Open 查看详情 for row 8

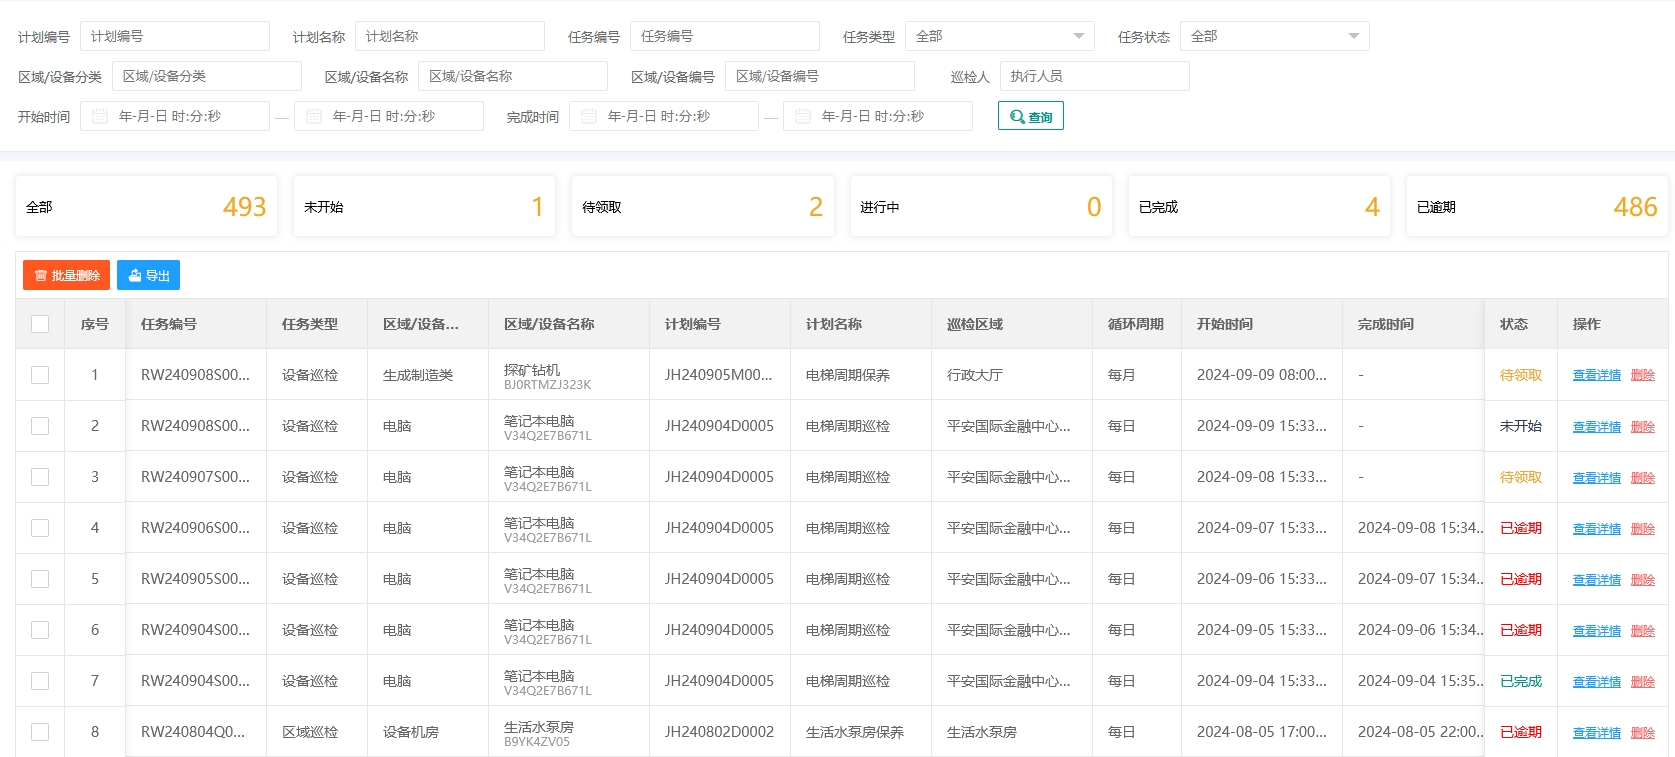1597,732
